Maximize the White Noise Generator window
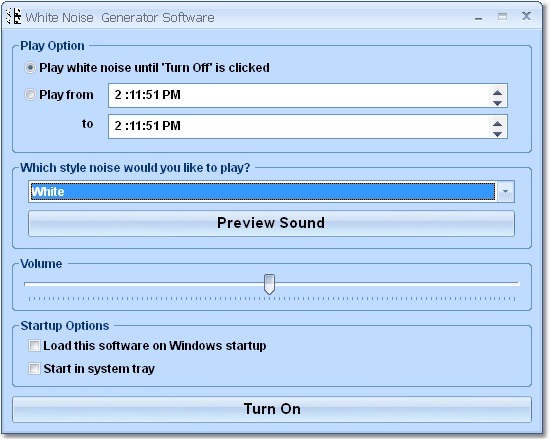 502,16
